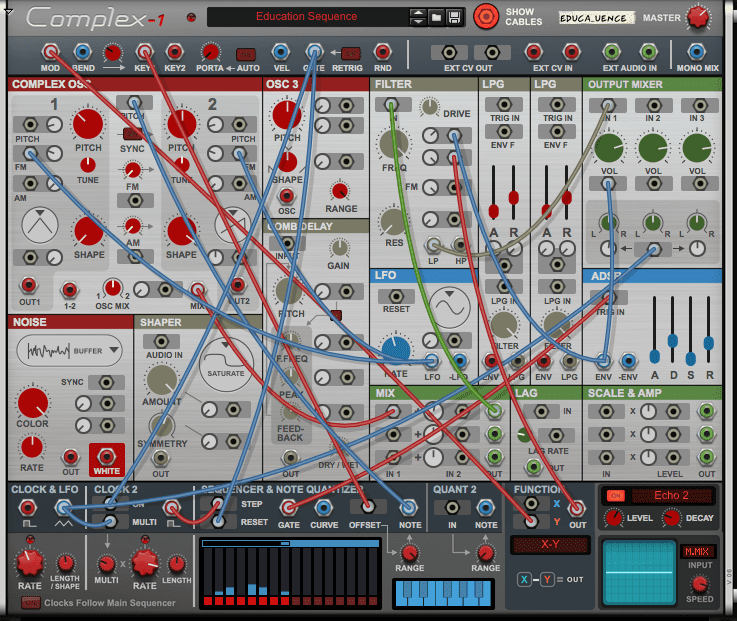Click the LFO RESET jack
This screenshot has width=737, height=621.
click(x=396, y=296)
